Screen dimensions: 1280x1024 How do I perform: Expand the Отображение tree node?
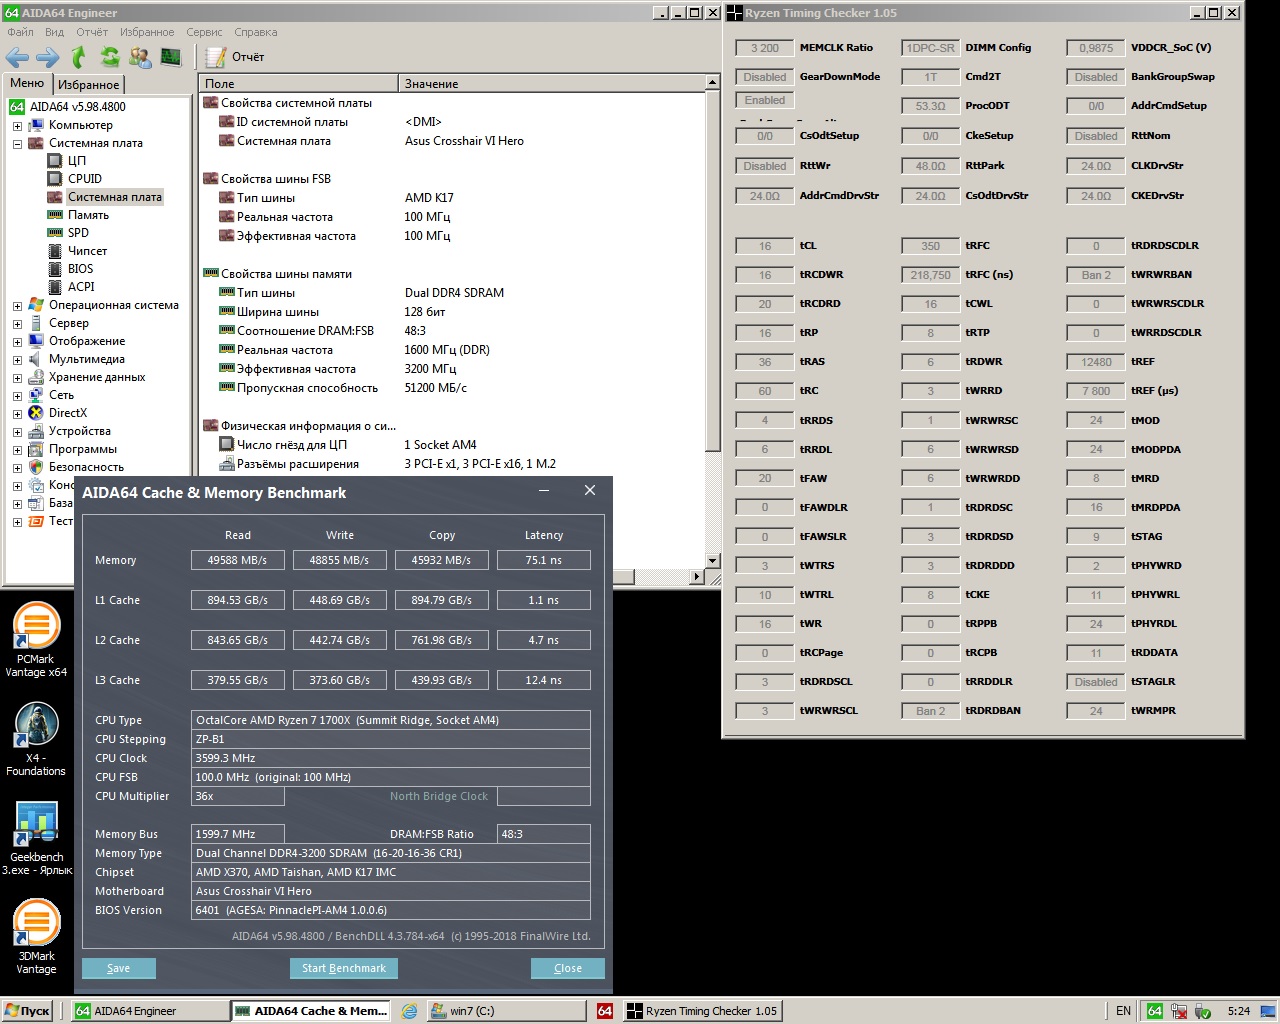pyautogui.click(x=17, y=342)
